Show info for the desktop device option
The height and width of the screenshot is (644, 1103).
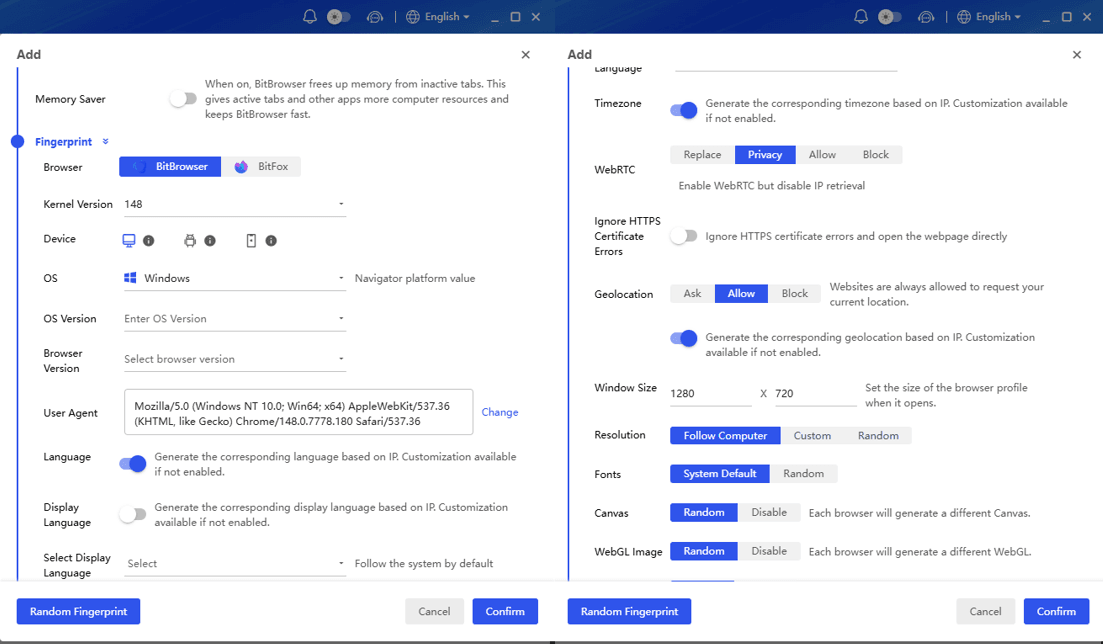[148, 241]
